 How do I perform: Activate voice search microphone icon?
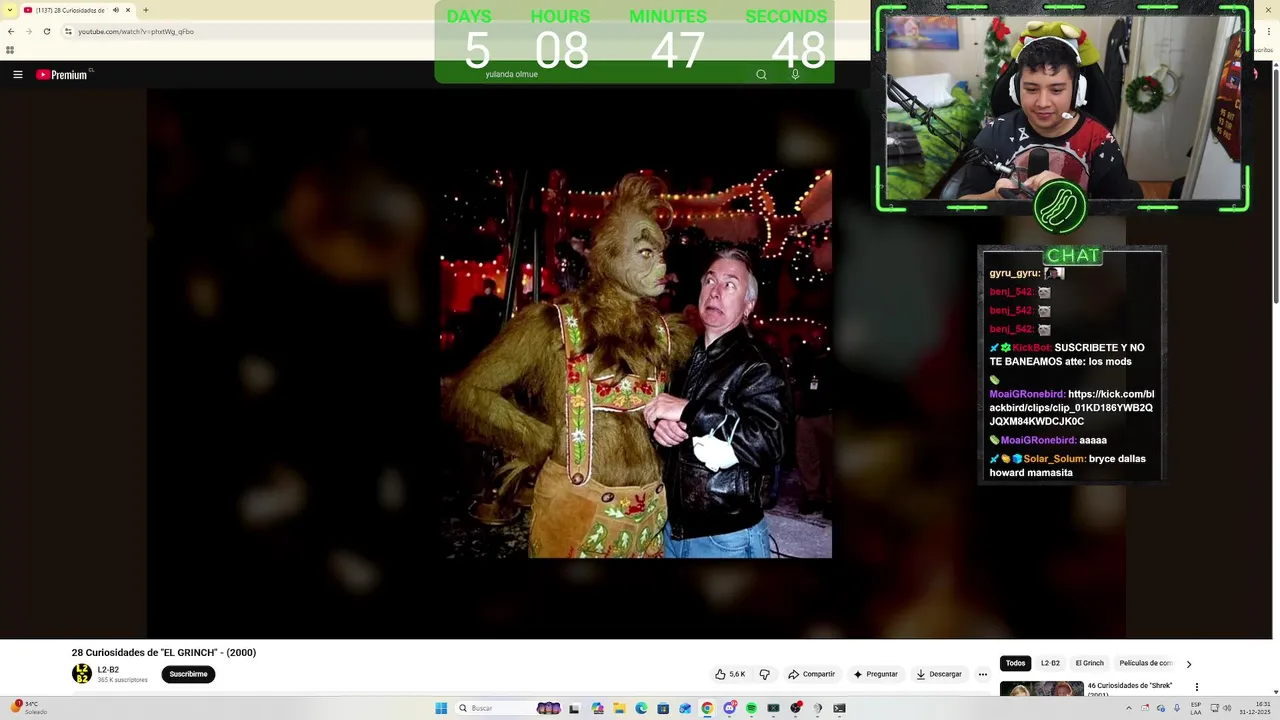[795, 75]
